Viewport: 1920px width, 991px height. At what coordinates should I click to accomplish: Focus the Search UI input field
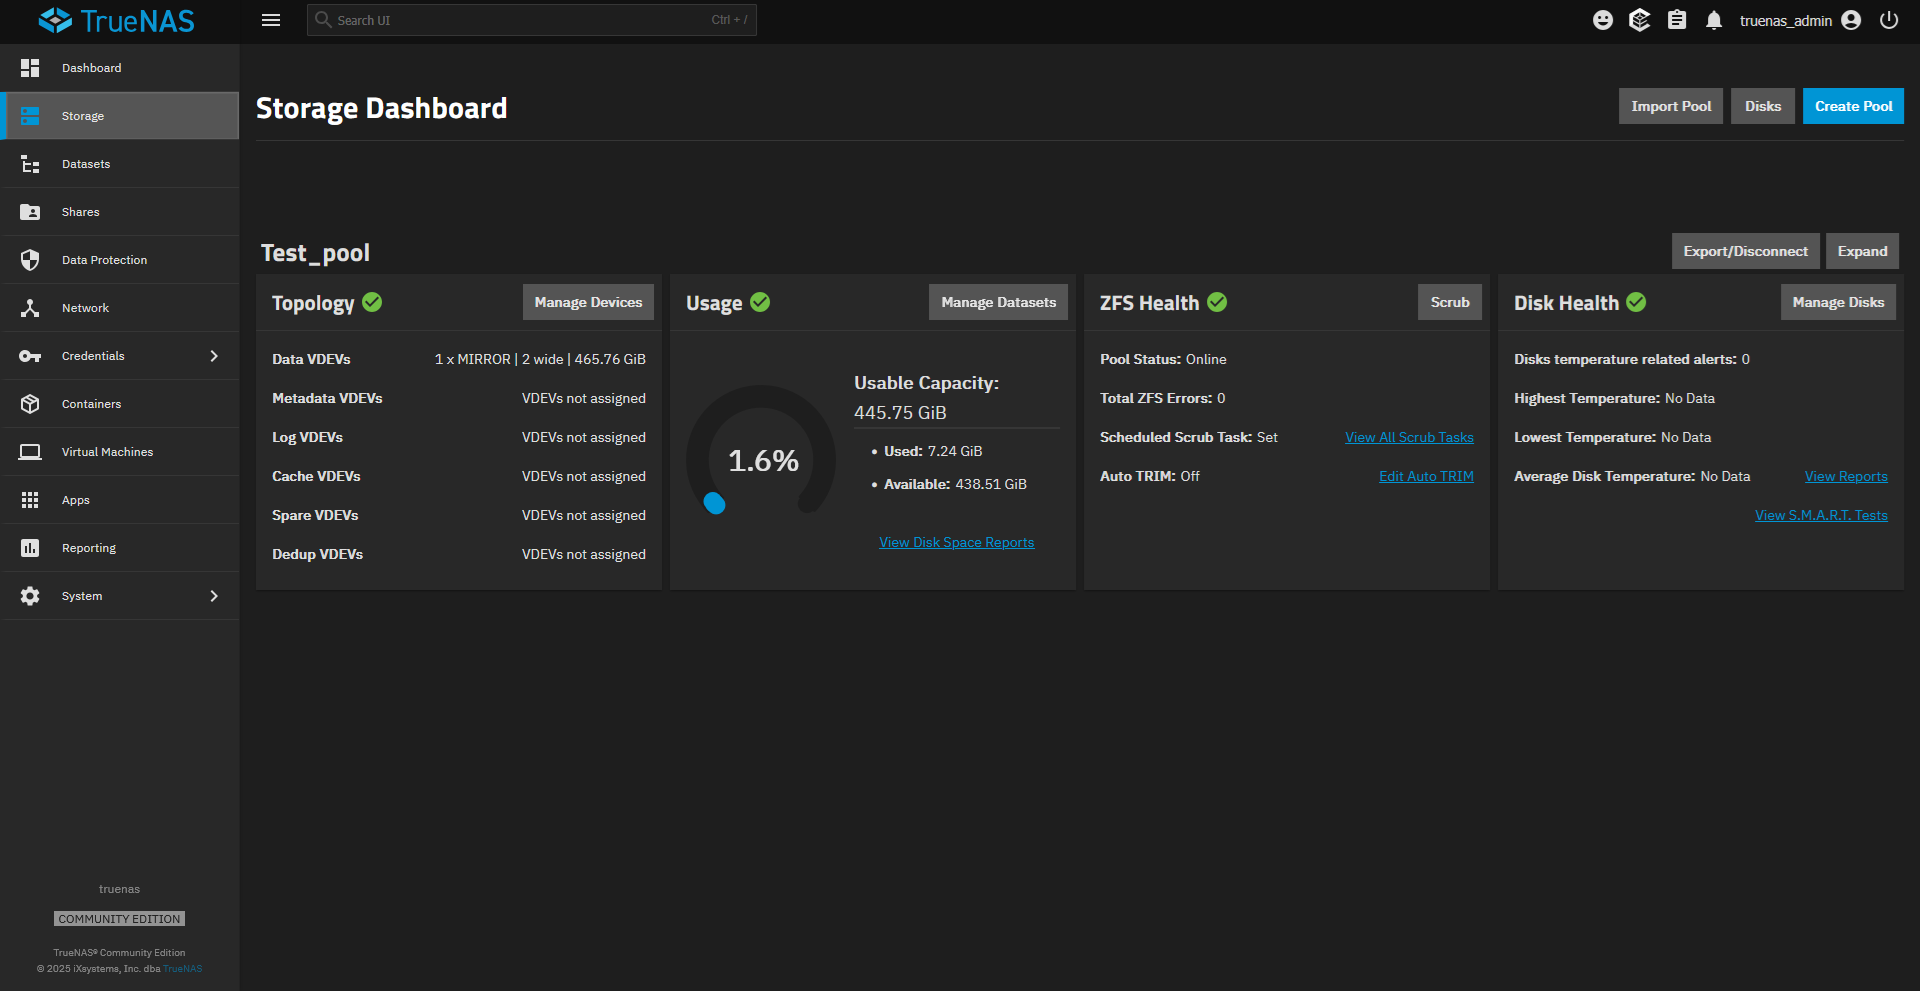[520, 20]
